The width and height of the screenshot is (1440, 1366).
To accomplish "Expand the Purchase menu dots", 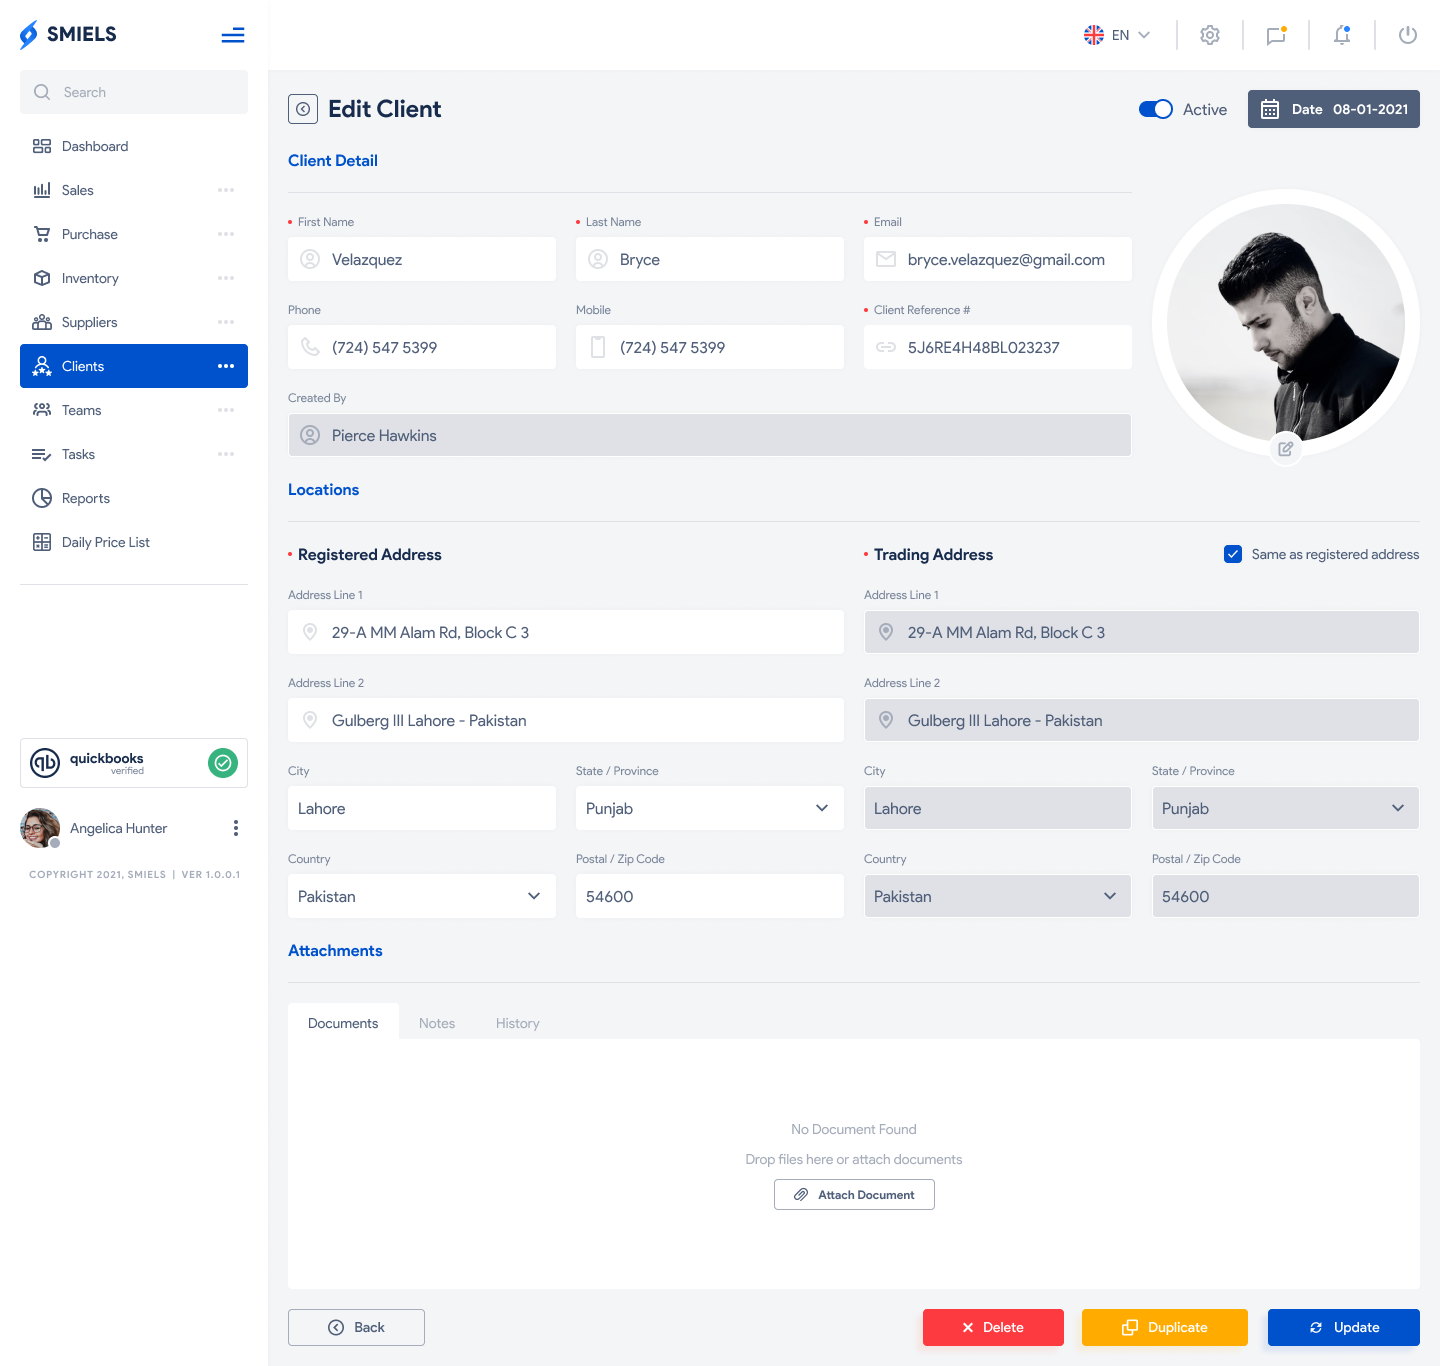I will (x=226, y=234).
